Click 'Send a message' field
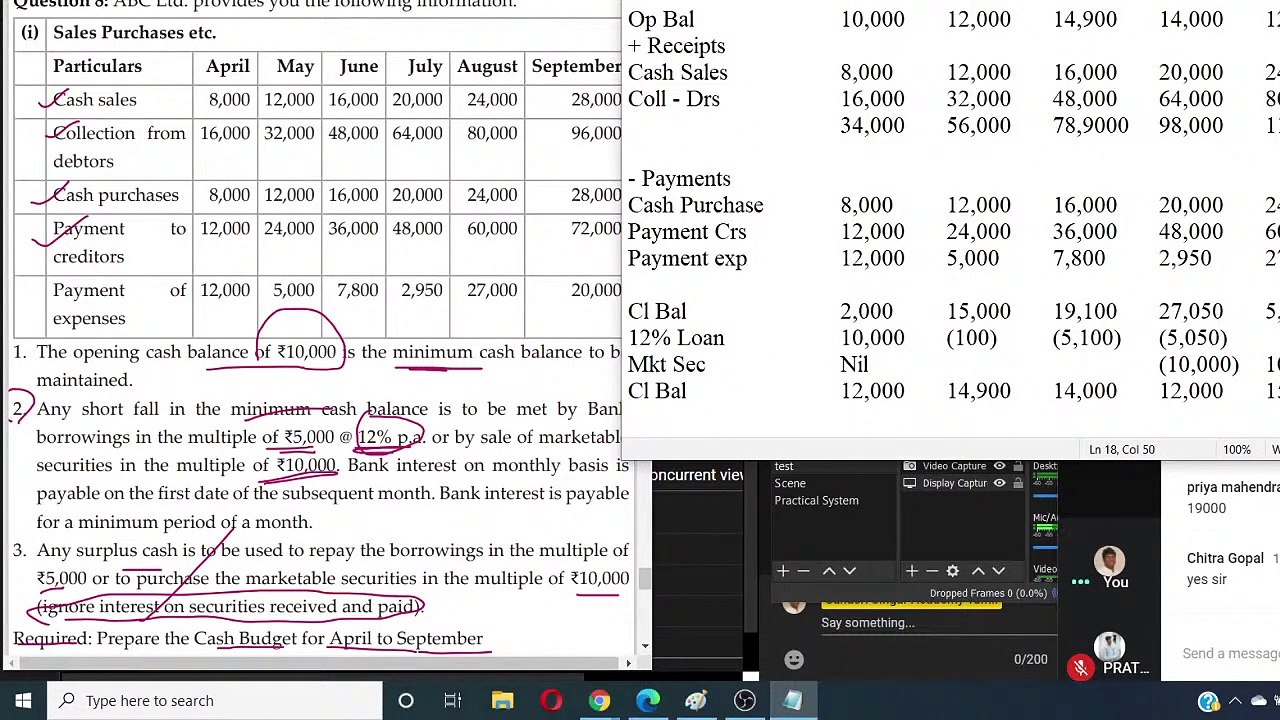 tap(1231, 653)
